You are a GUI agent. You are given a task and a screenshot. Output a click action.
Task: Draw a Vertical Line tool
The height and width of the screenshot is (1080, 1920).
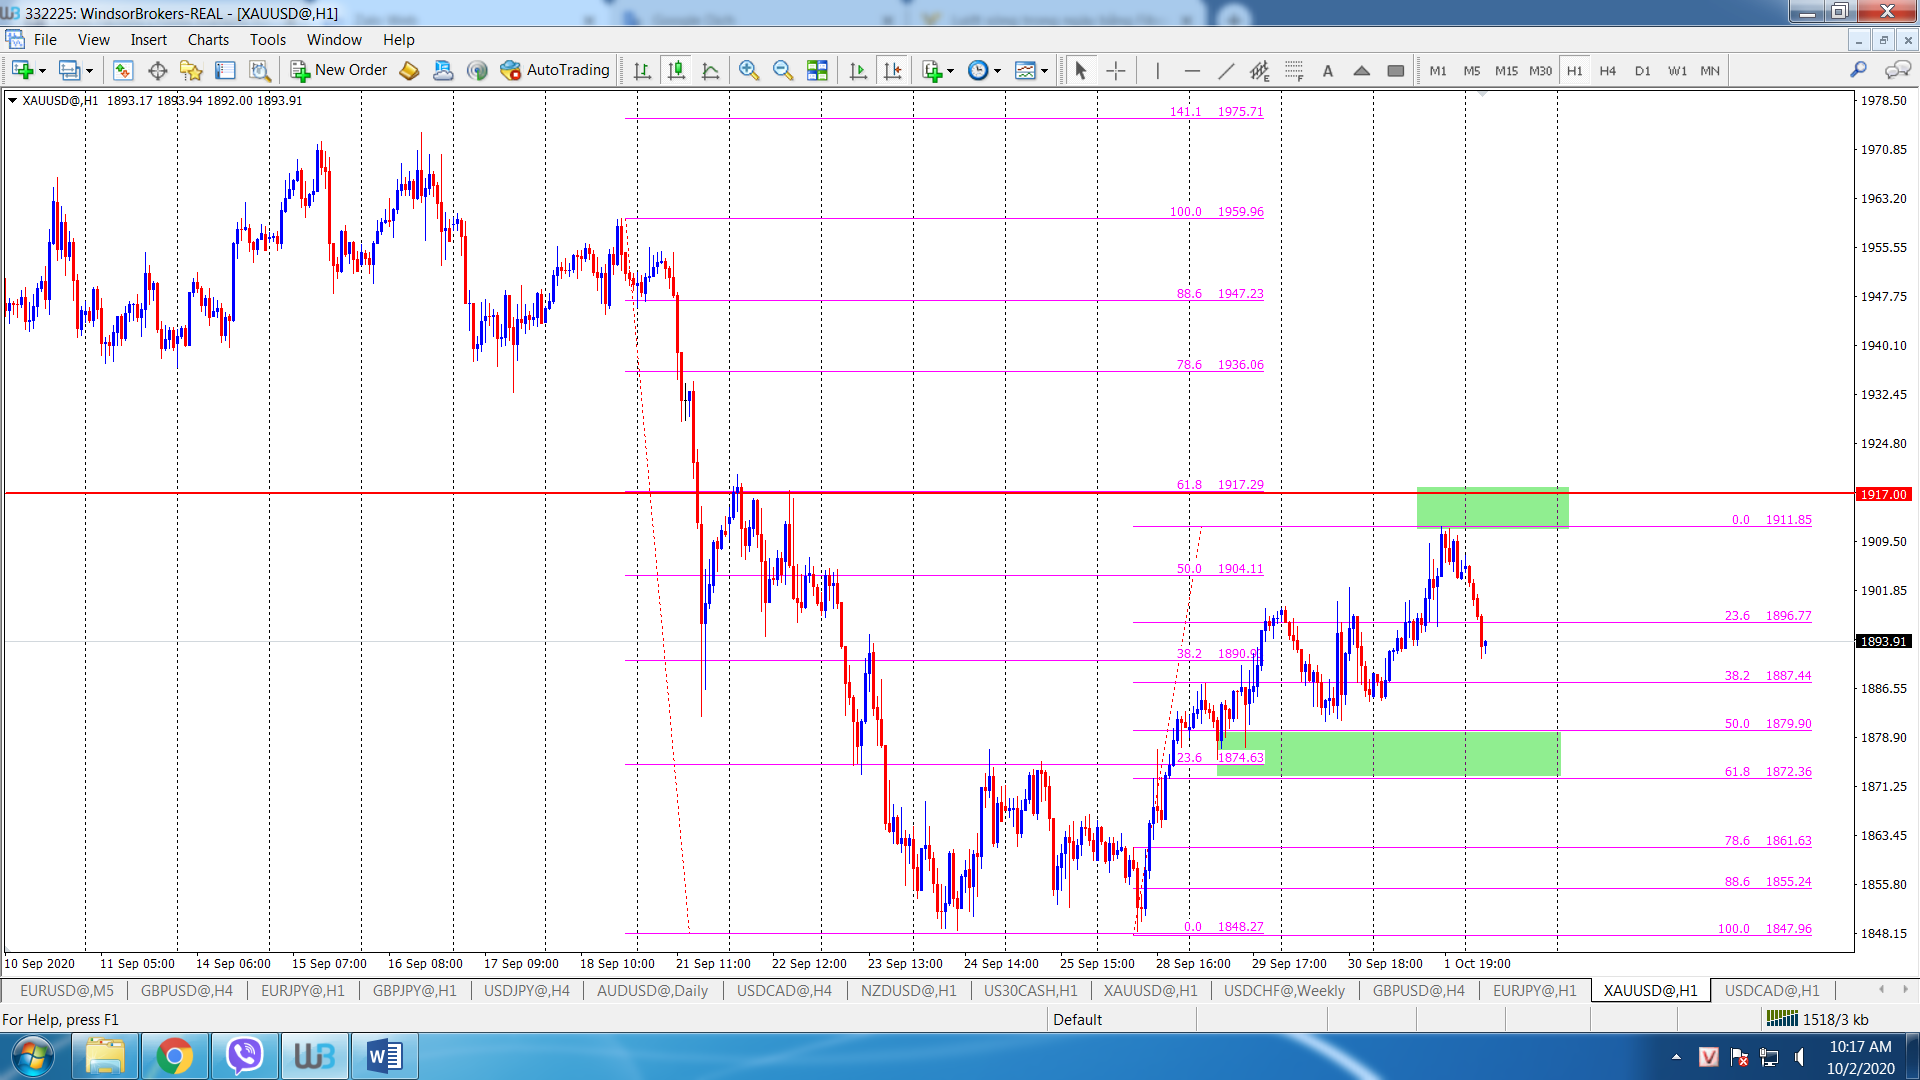[x=1157, y=70]
